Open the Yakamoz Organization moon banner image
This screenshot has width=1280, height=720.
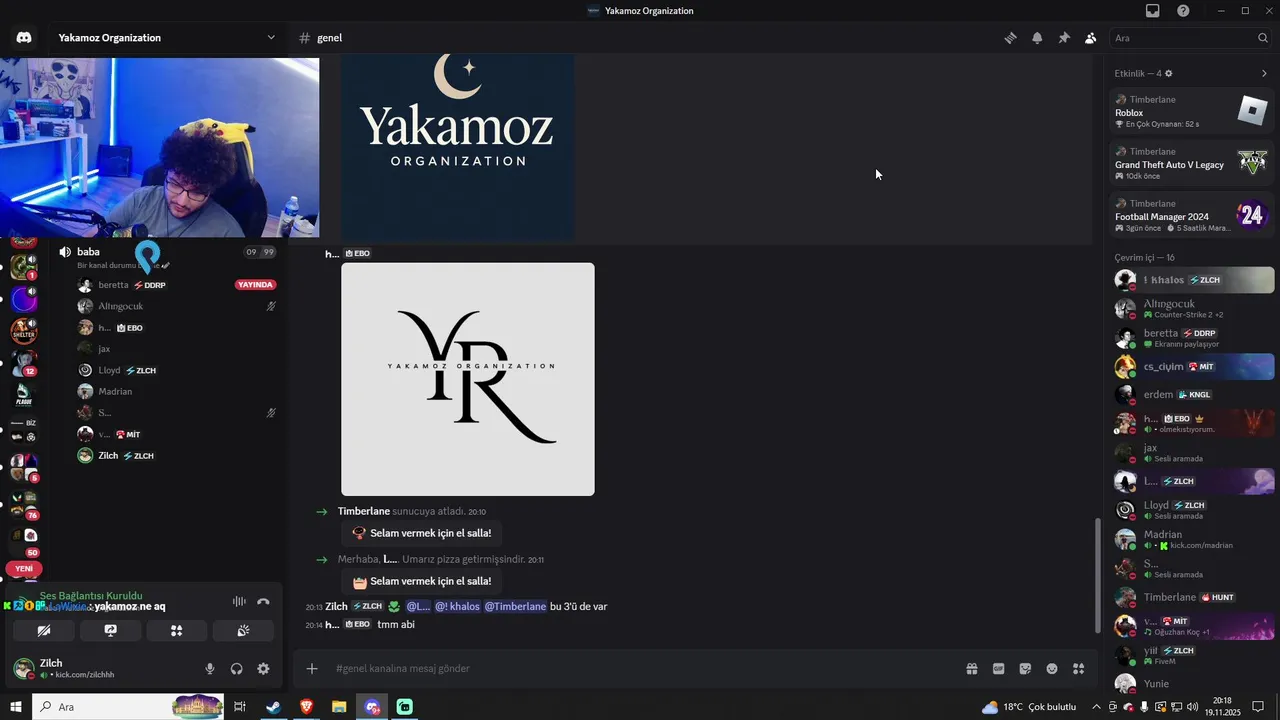[x=458, y=148]
